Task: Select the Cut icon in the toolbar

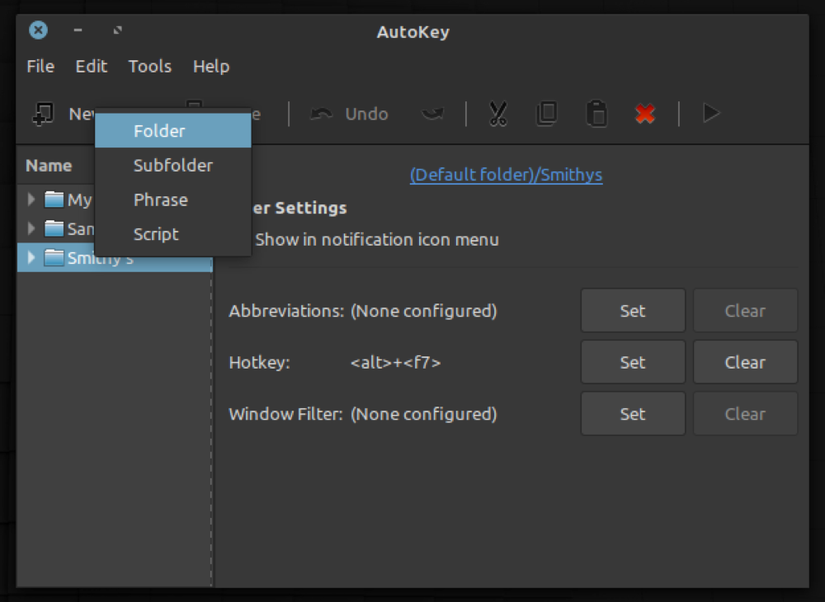Action: pyautogui.click(x=497, y=113)
